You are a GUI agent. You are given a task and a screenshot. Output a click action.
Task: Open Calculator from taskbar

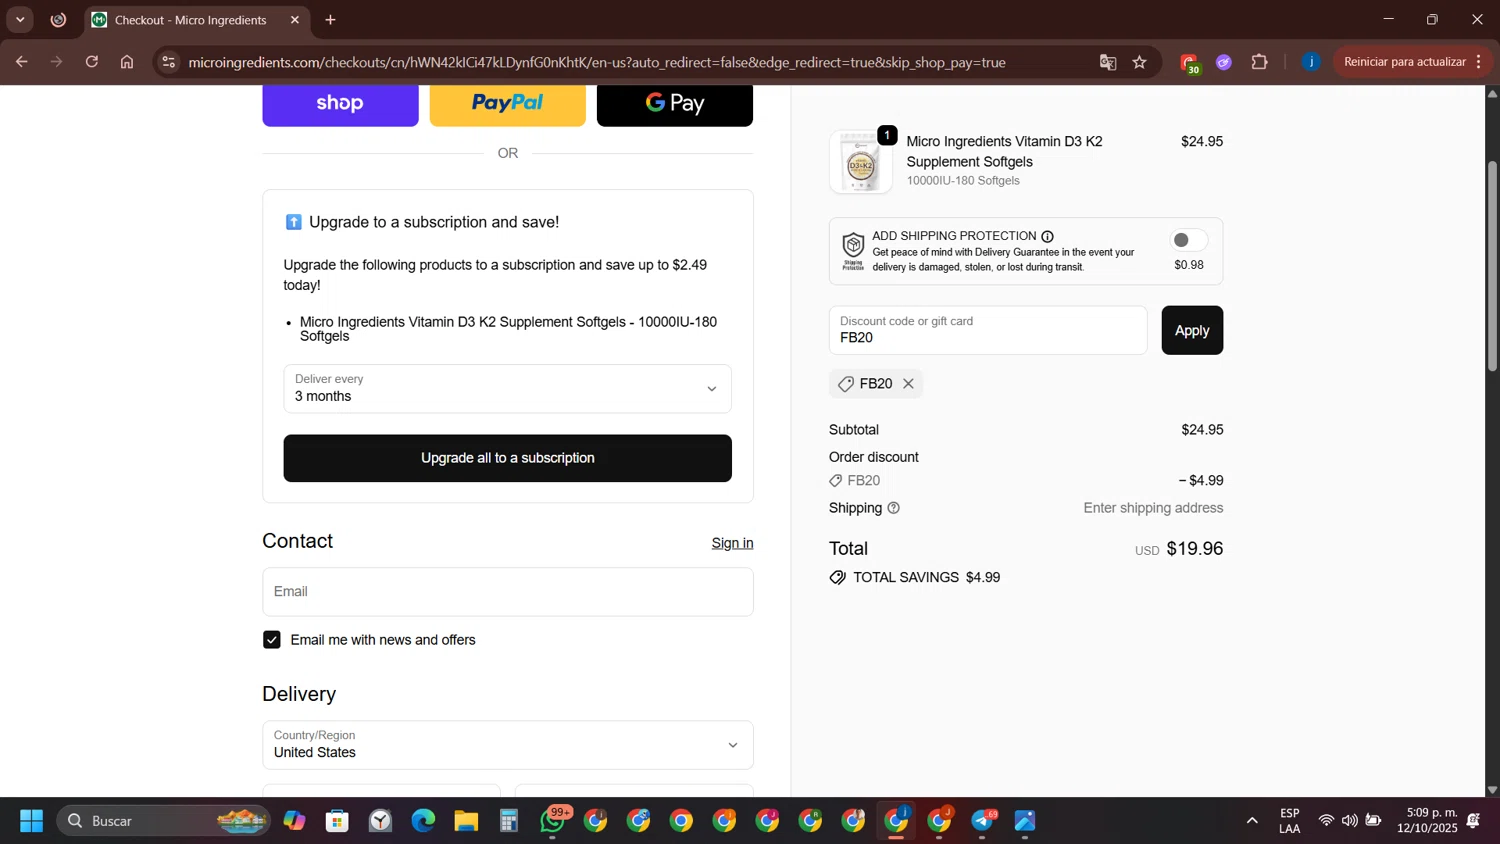[509, 821]
